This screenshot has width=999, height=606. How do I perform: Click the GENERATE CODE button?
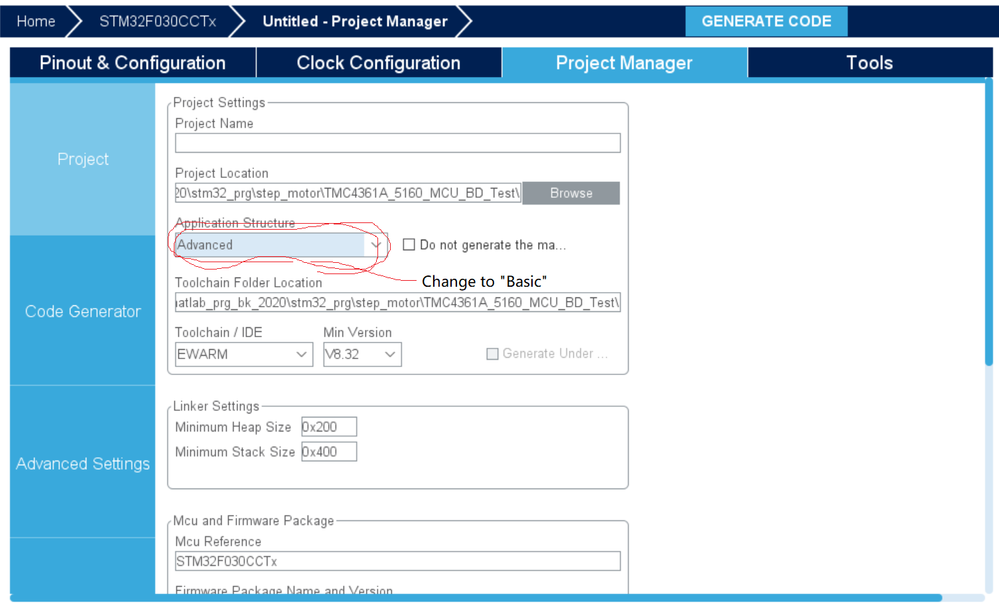click(x=766, y=22)
